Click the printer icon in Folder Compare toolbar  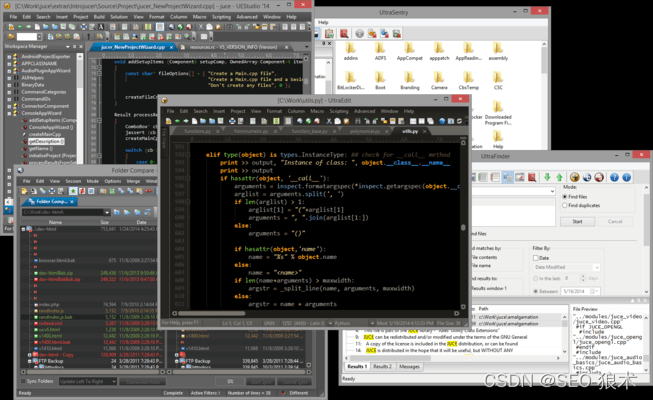click(52, 191)
